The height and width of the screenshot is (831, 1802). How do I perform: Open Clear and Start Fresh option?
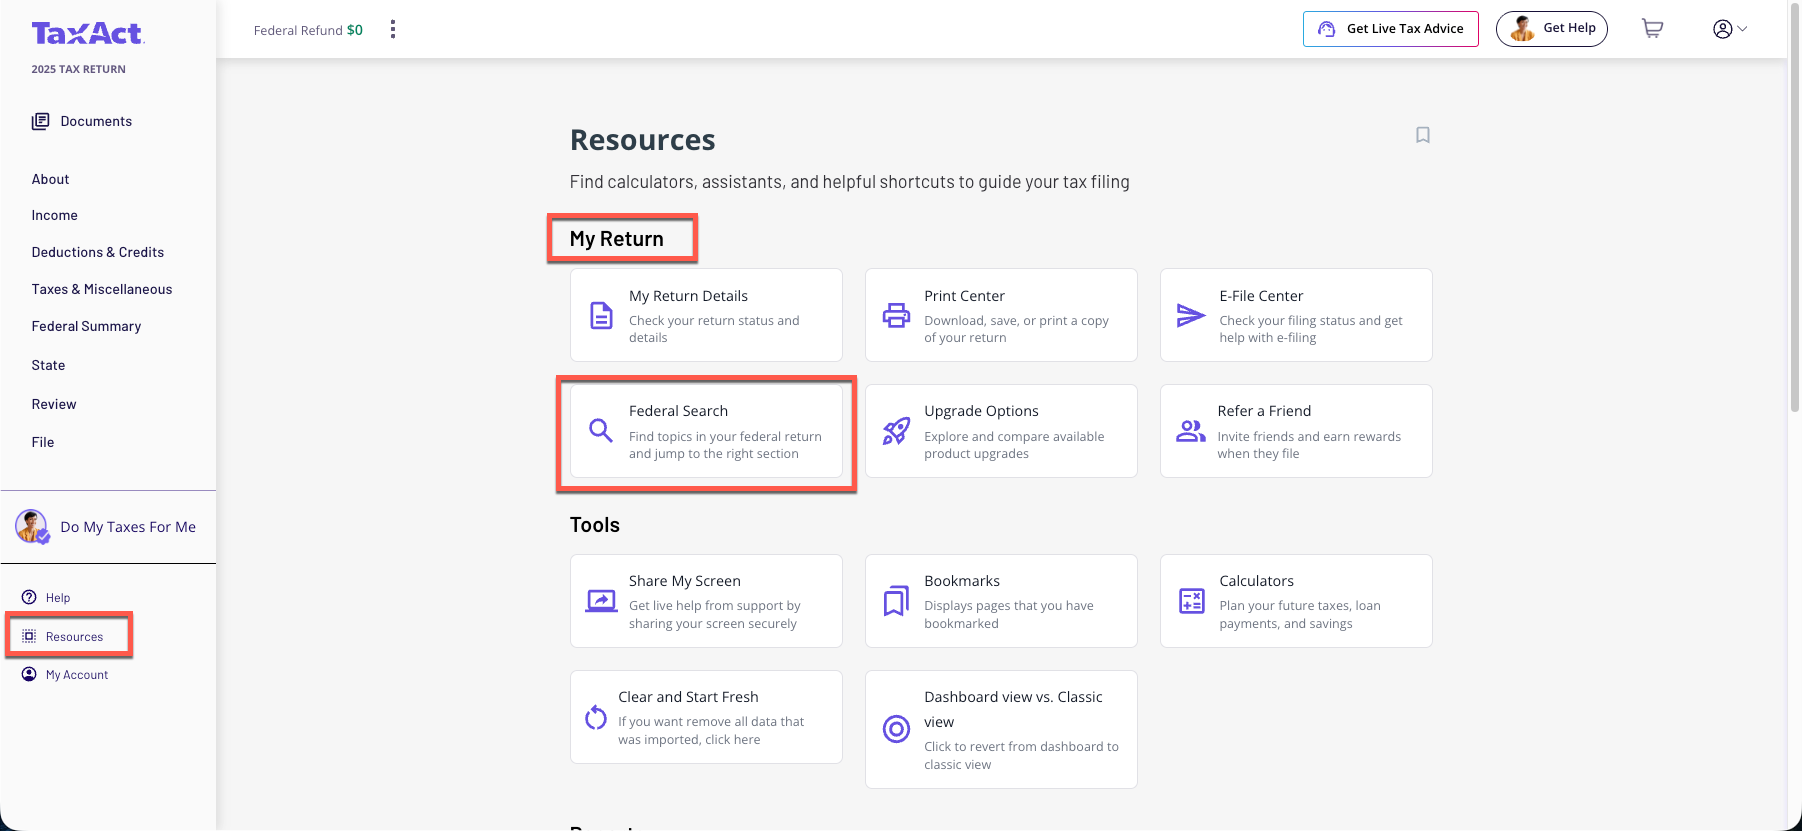[706, 717]
